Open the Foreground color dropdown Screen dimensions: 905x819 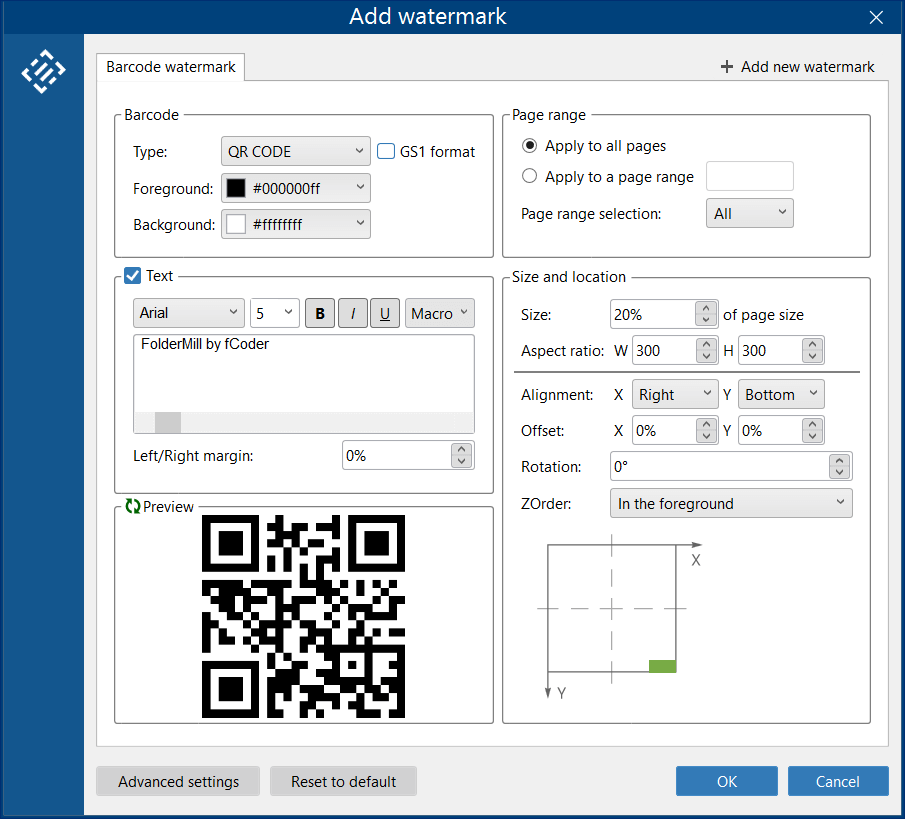[x=296, y=188]
